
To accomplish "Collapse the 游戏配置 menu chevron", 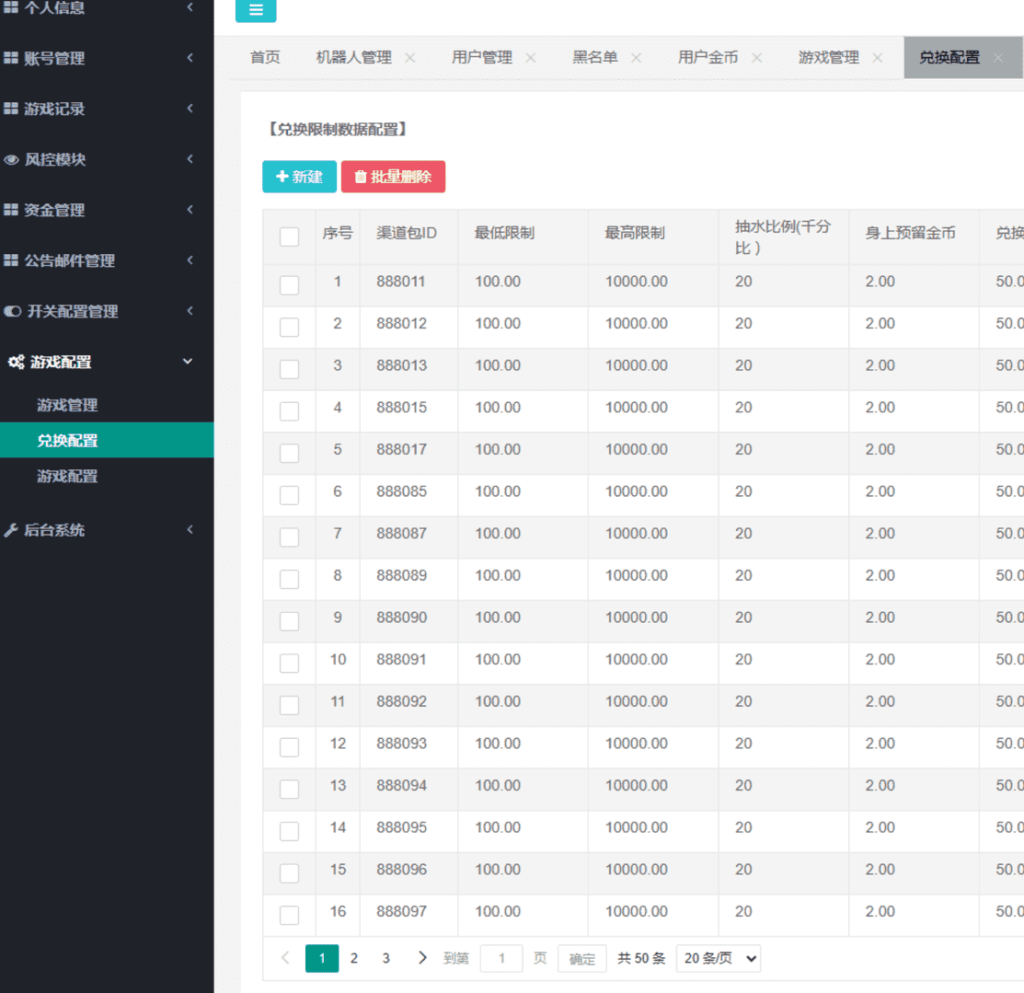I will [188, 362].
